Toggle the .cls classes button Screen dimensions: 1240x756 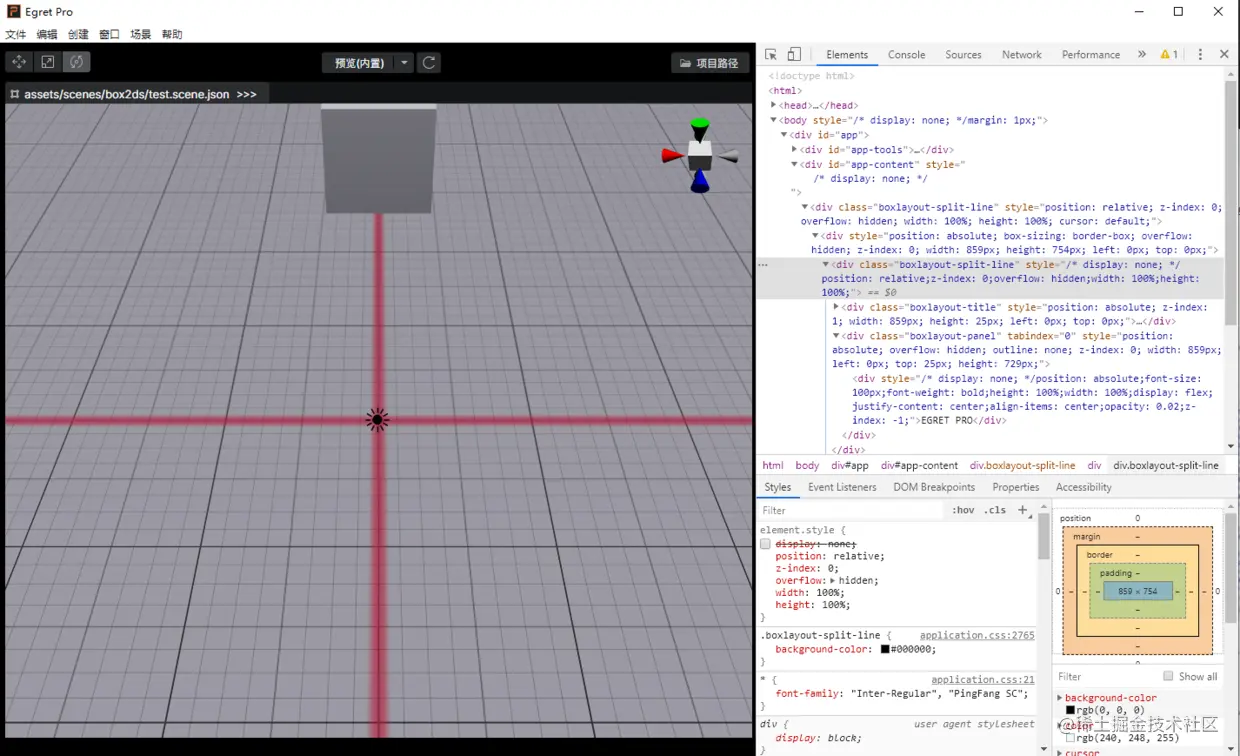pyautogui.click(x=995, y=510)
